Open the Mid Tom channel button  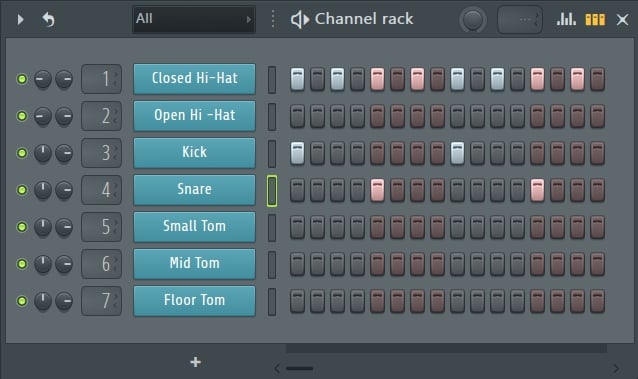(194, 264)
